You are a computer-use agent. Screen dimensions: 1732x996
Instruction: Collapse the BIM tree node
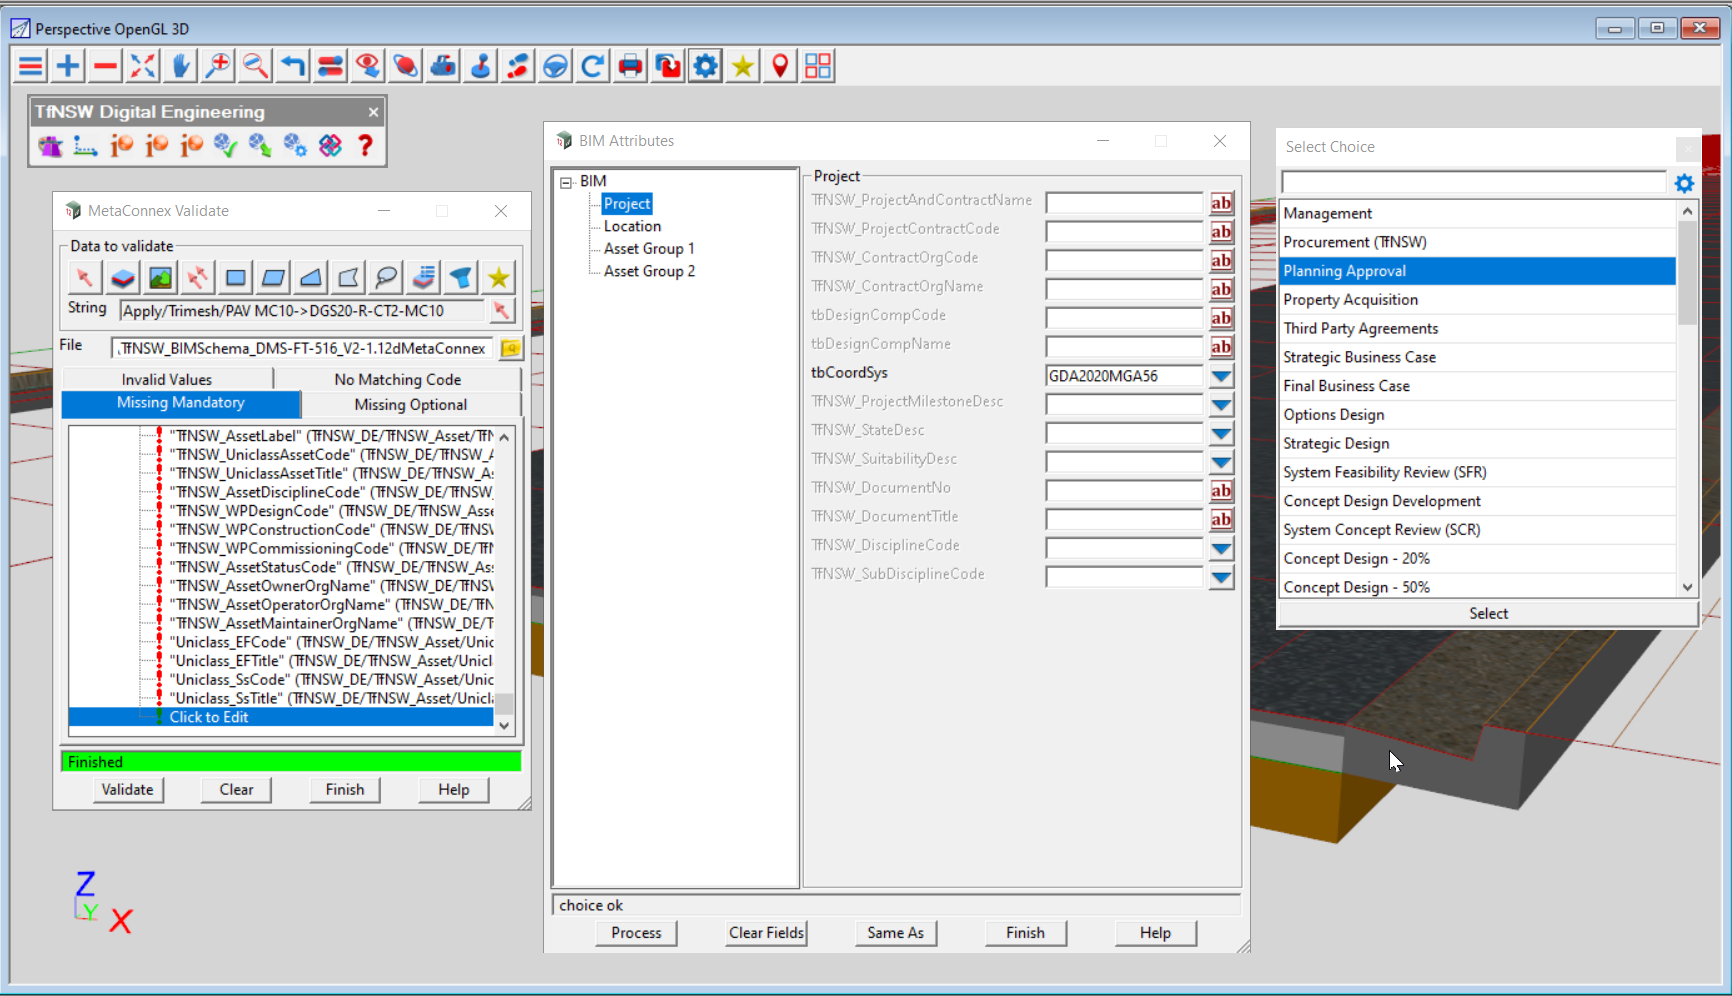tap(566, 182)
